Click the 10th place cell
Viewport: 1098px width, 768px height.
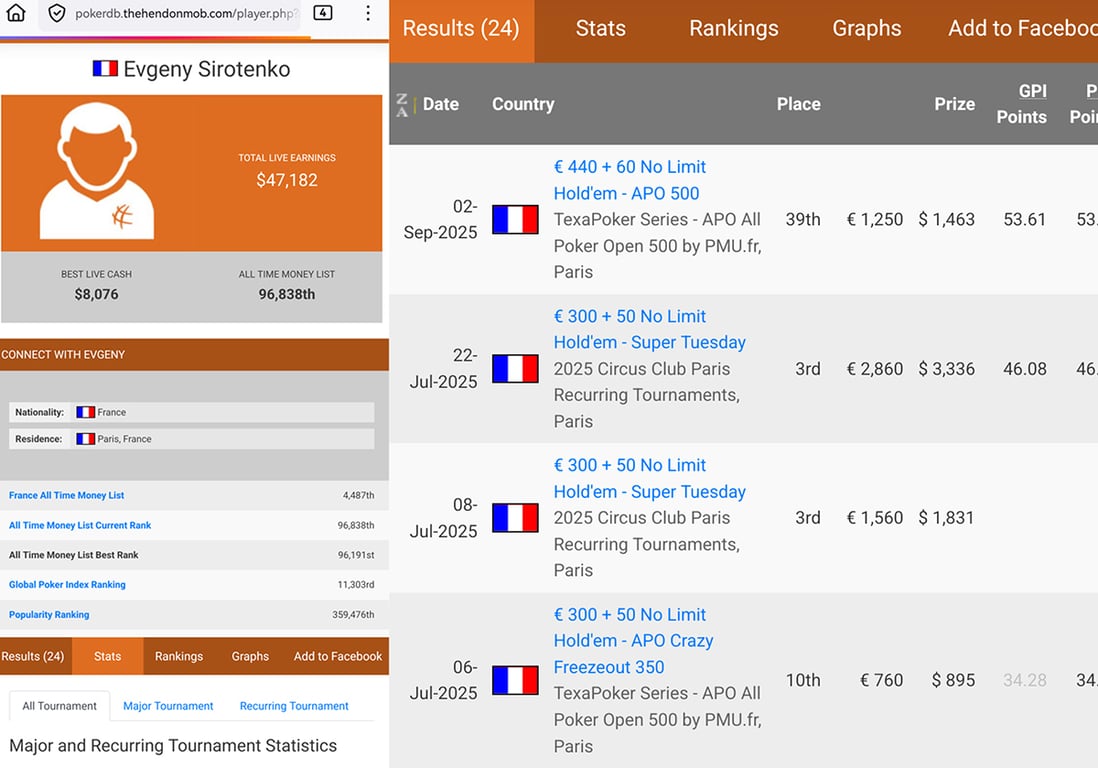coord(802,680)
